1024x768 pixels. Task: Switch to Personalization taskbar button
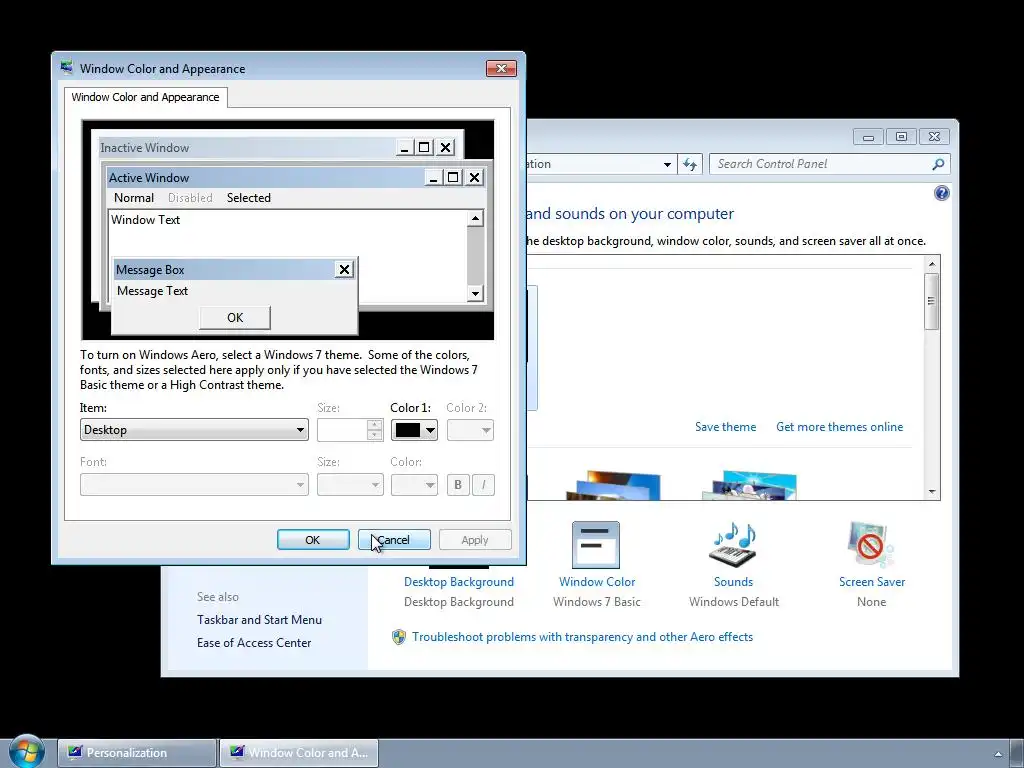click(136, 752)
